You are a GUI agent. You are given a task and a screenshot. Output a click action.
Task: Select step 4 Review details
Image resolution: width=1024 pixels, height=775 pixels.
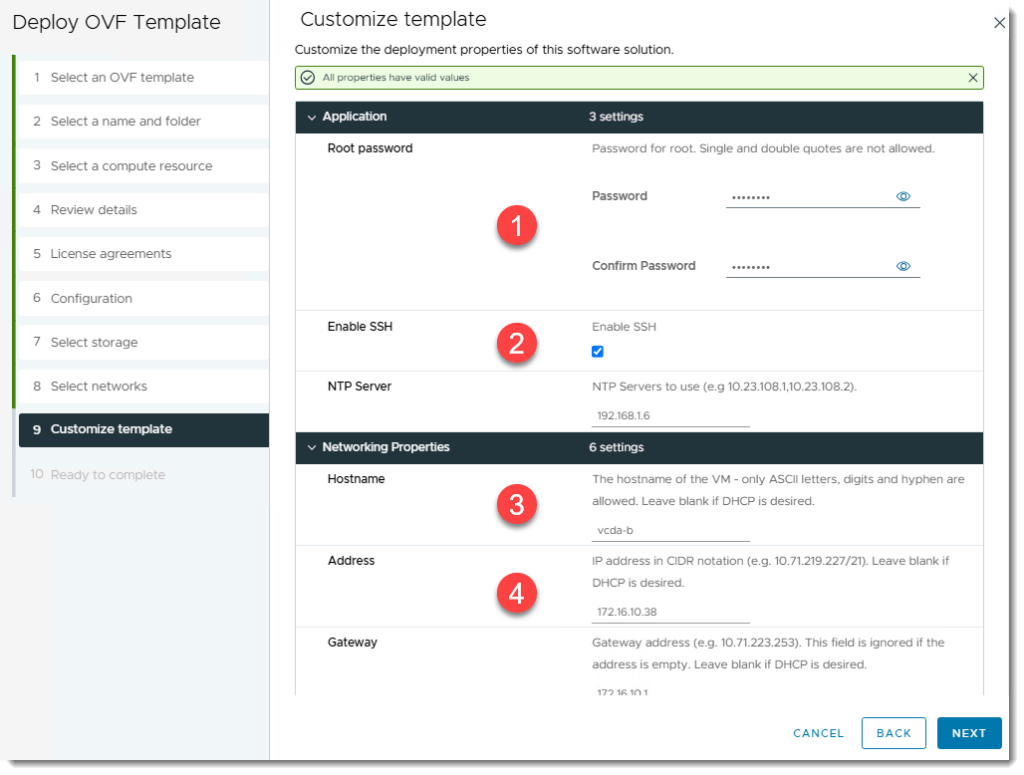(94, 210)
